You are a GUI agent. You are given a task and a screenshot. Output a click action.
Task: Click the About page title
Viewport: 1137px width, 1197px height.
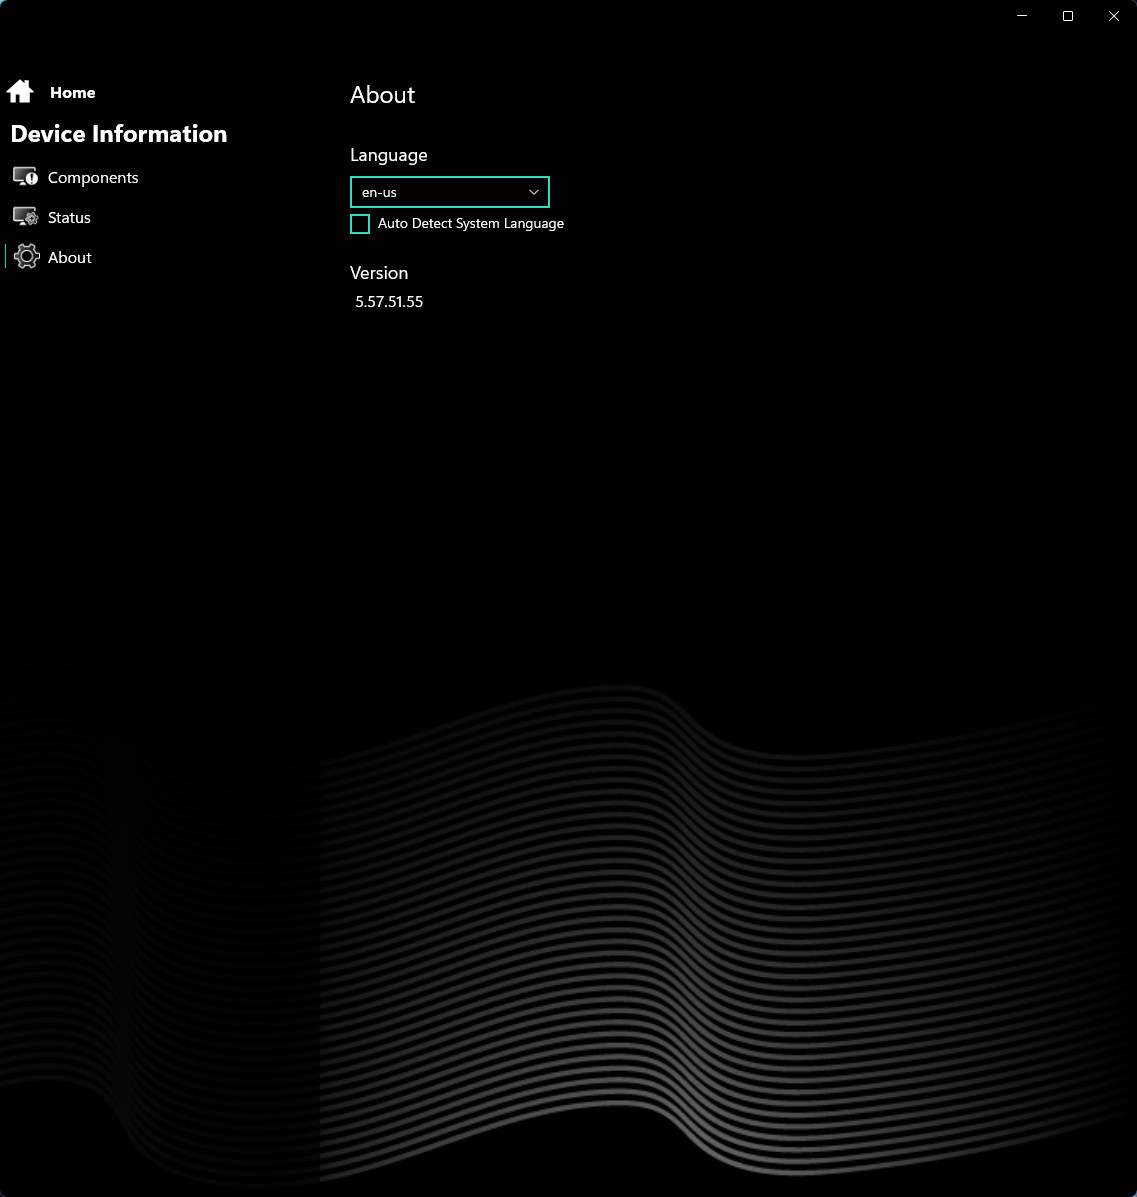click(x=383, y=95)
